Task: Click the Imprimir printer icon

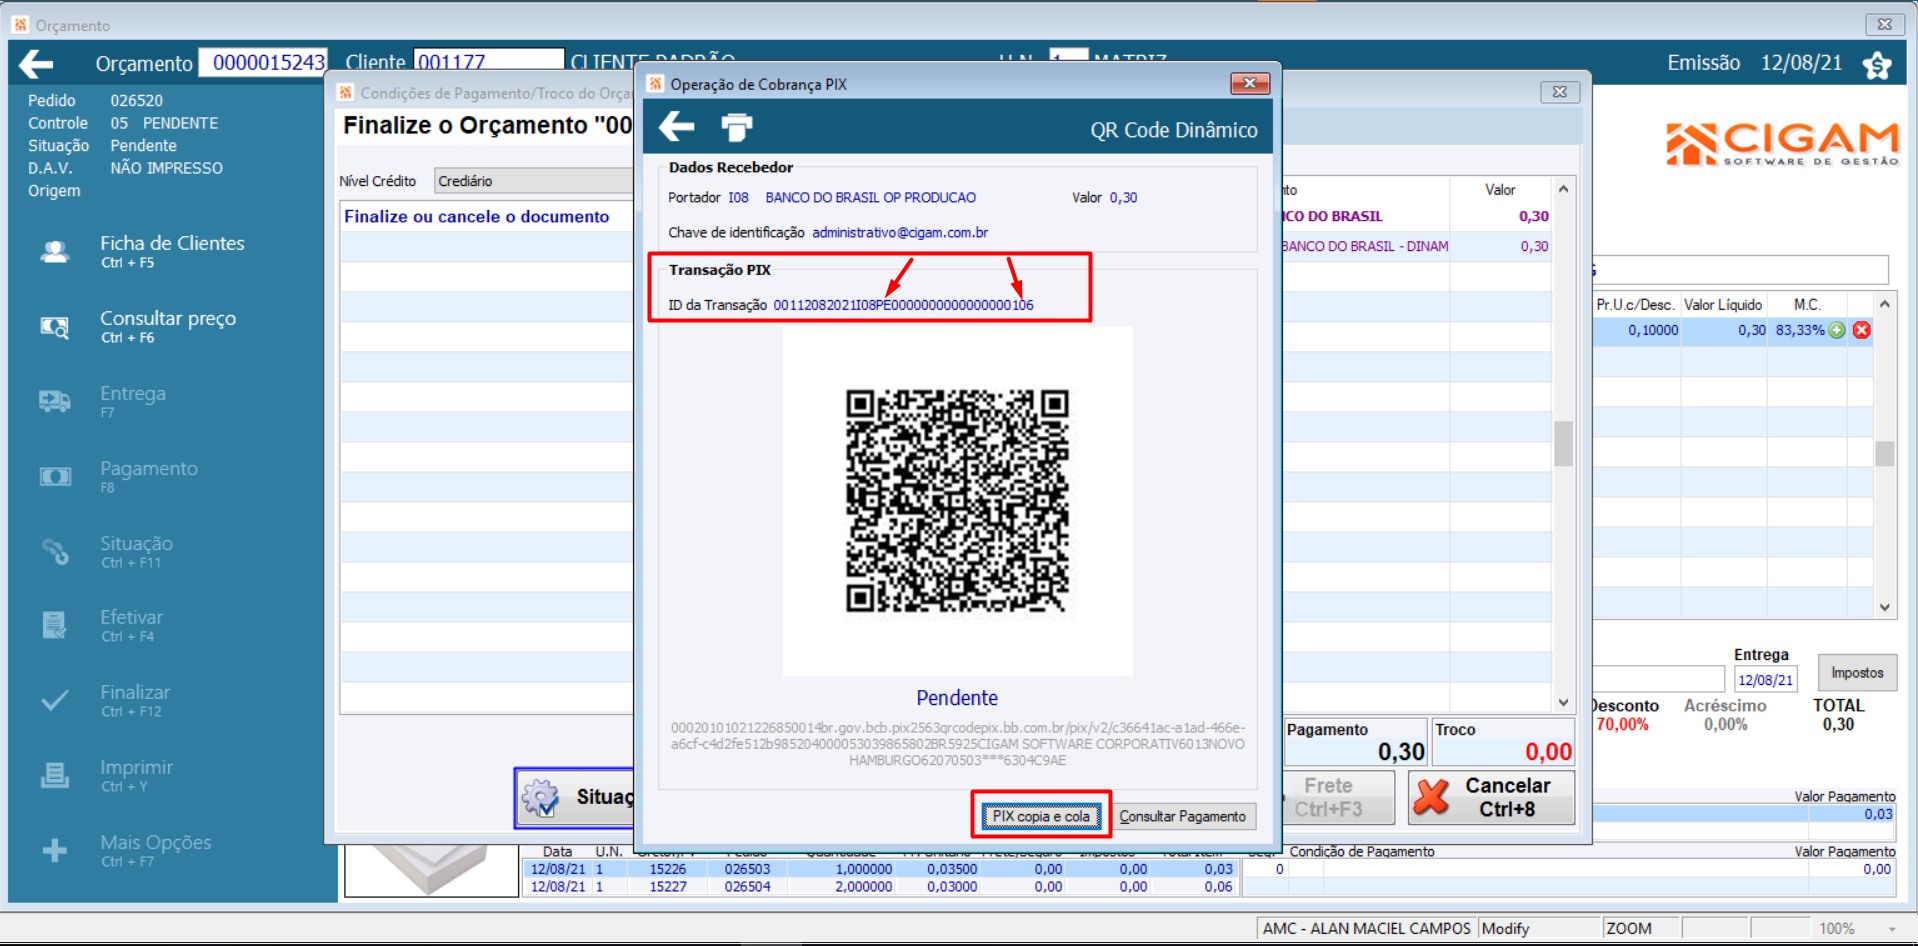Action: (55, 775)
